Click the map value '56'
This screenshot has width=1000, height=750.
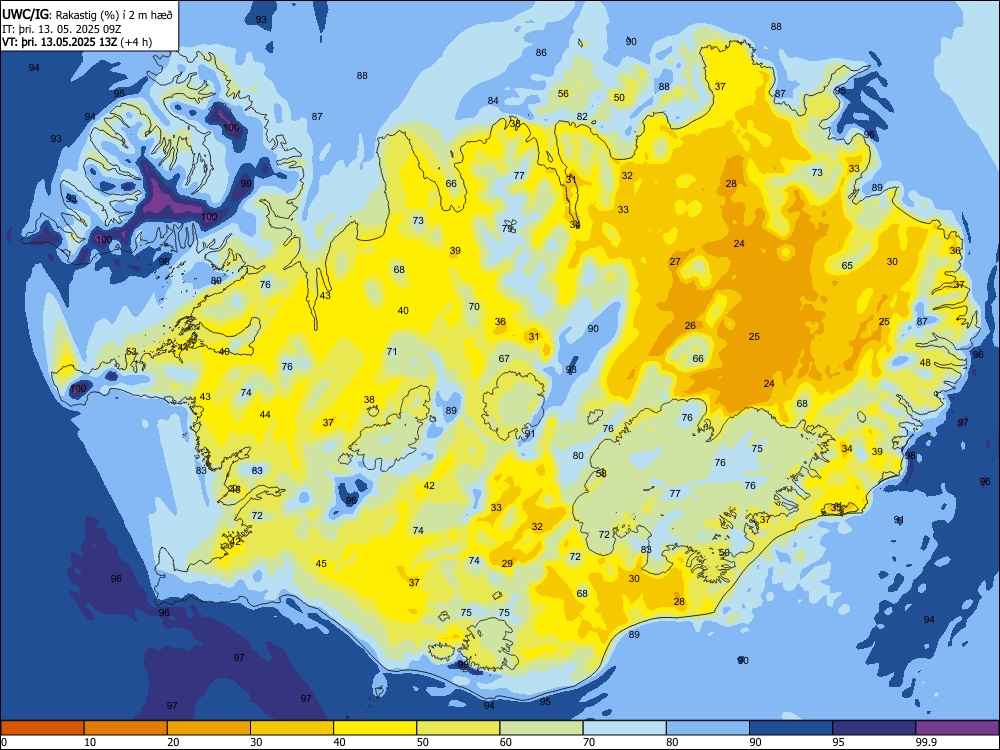(x=563, y=93)
